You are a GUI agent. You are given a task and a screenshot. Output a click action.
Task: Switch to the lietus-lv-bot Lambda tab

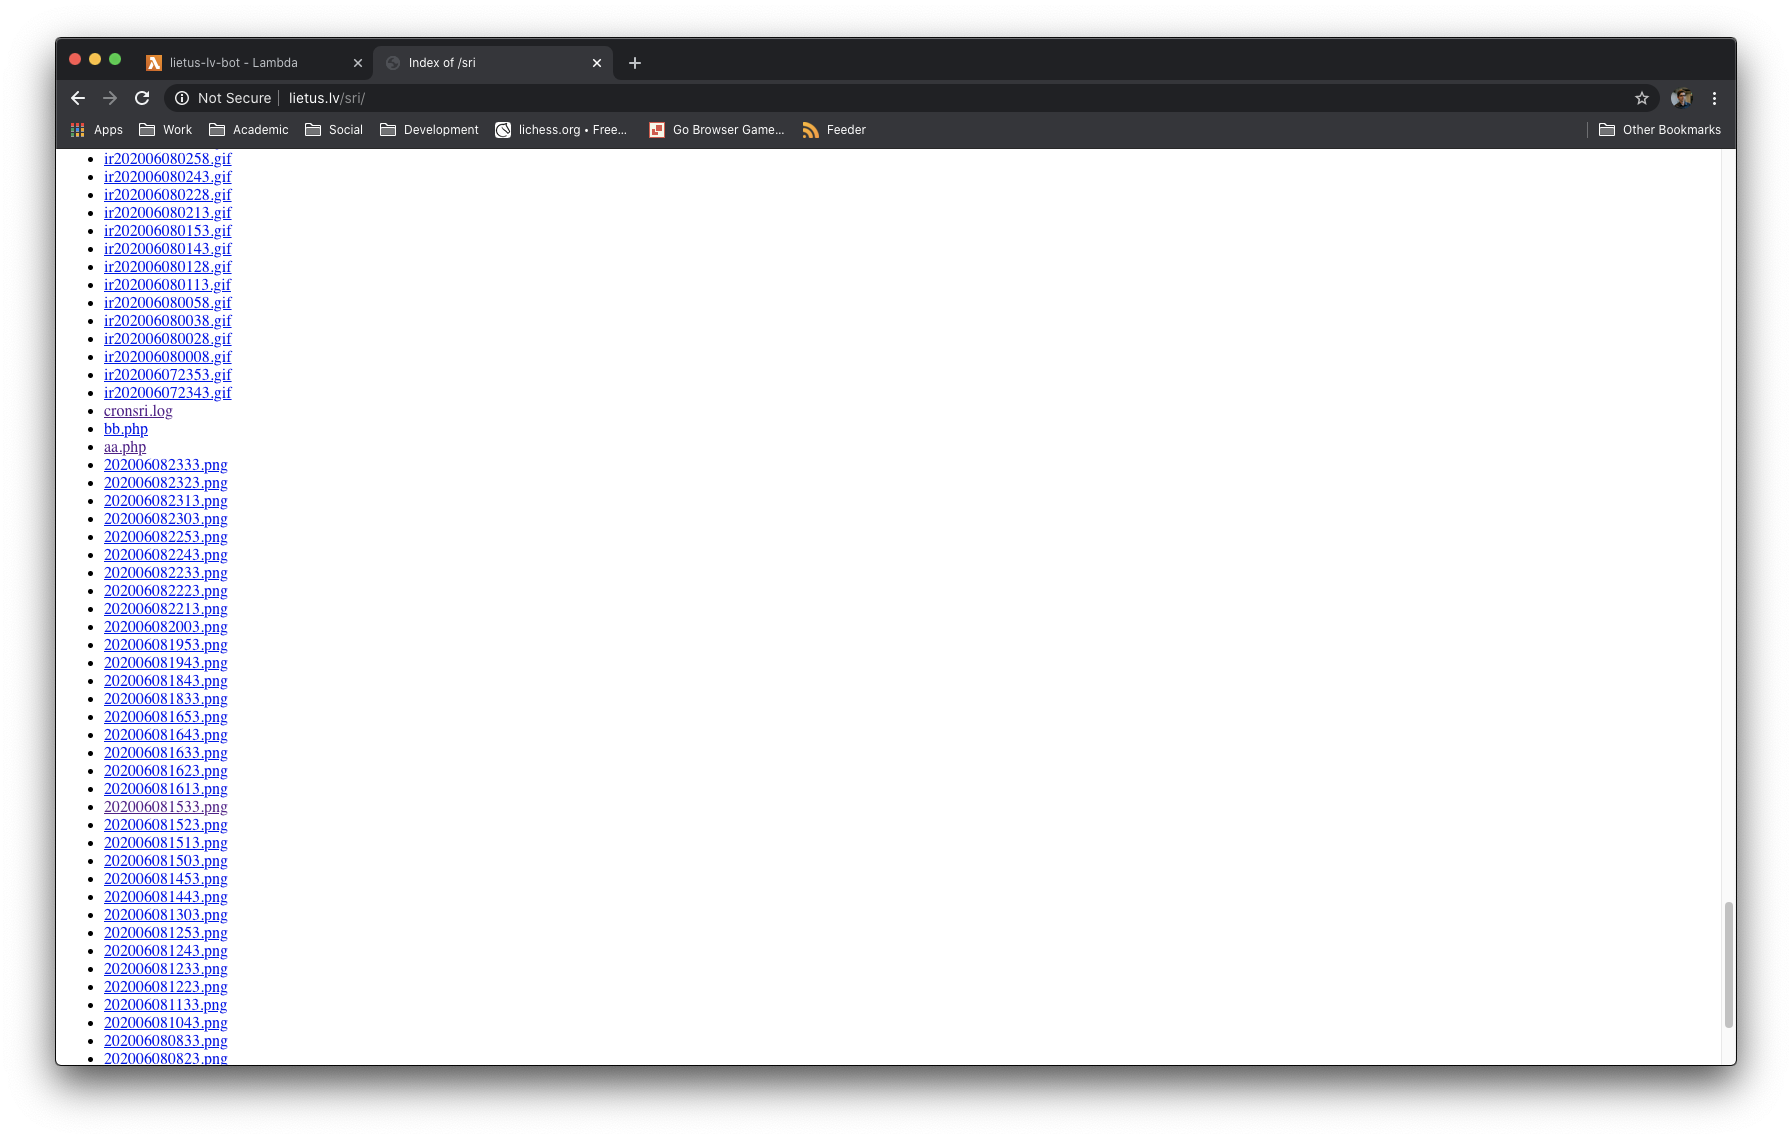pyautogui.click(x=232, y=62)
